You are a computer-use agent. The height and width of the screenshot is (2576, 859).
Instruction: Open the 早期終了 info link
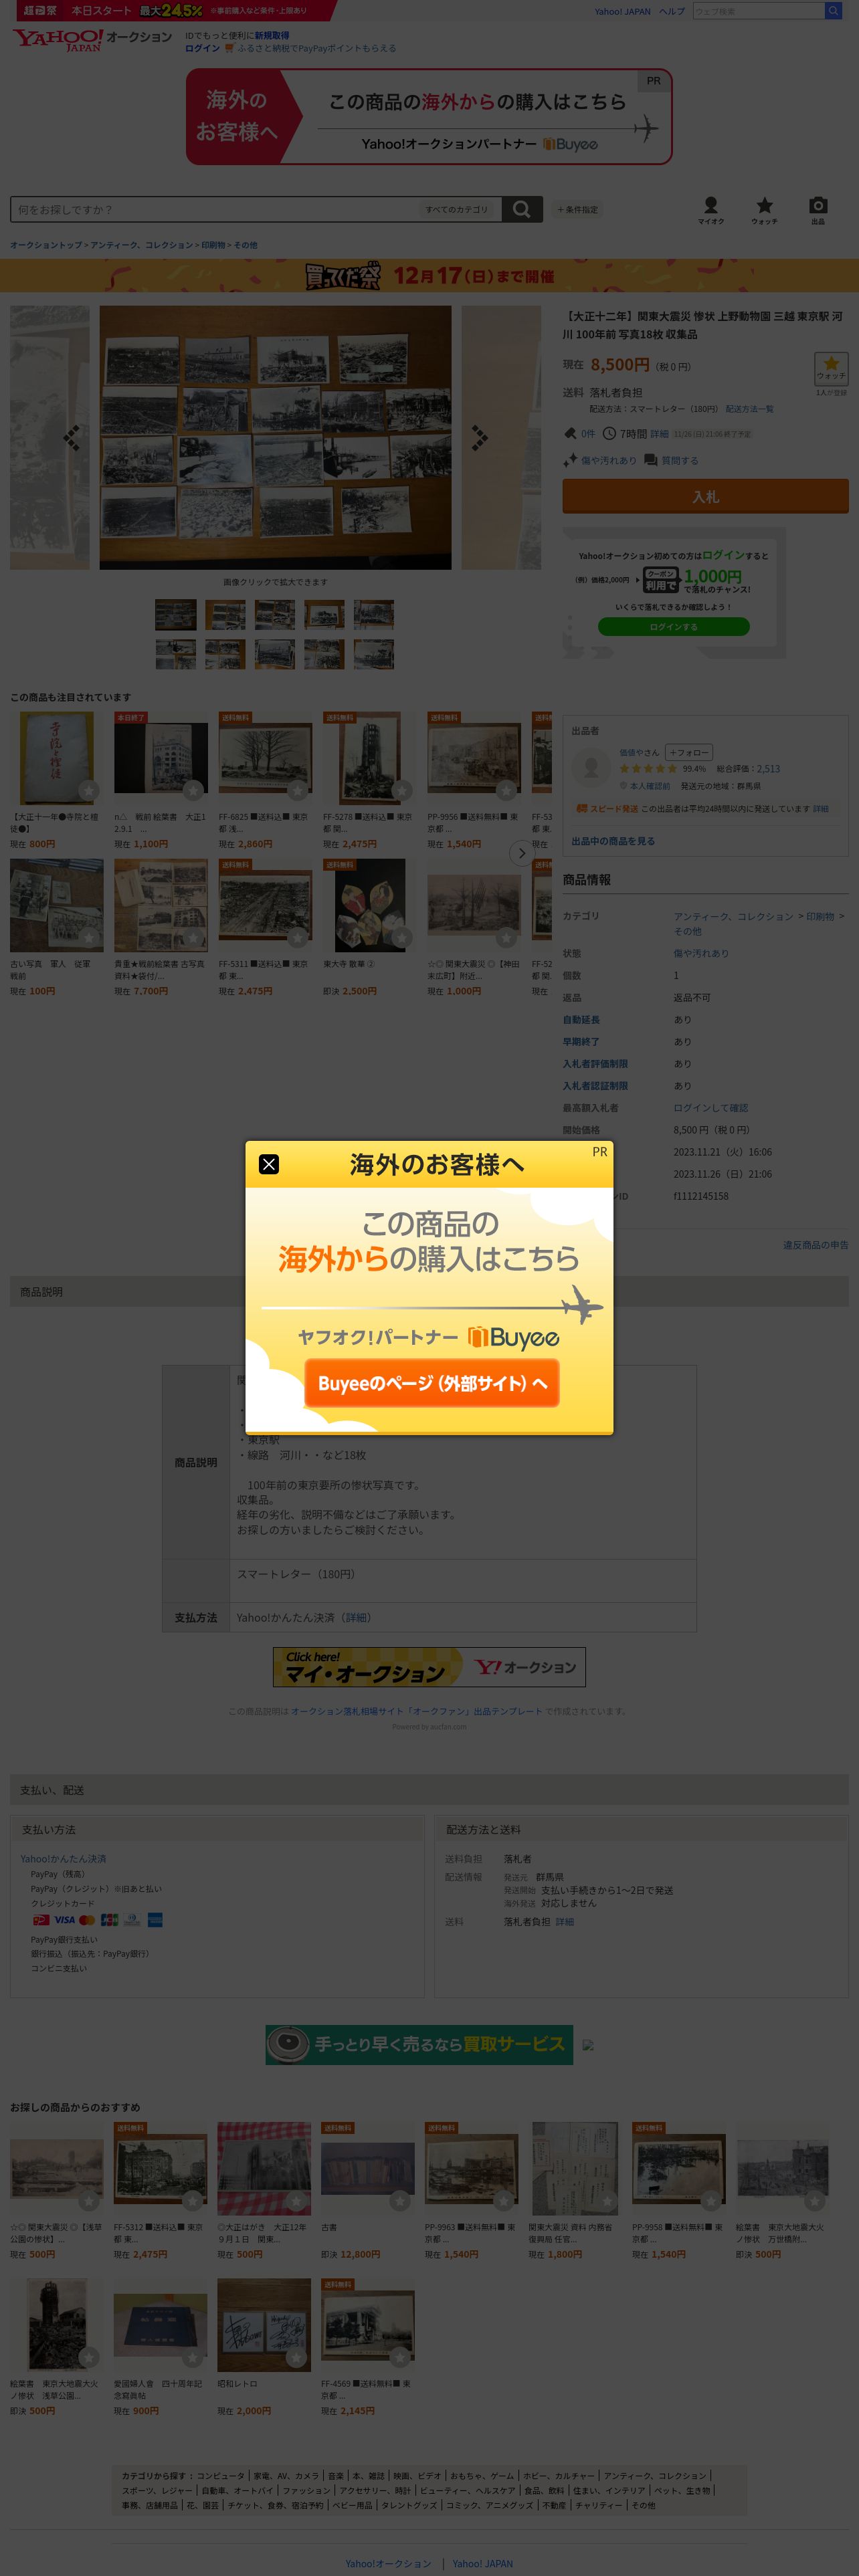(581, 1041)
